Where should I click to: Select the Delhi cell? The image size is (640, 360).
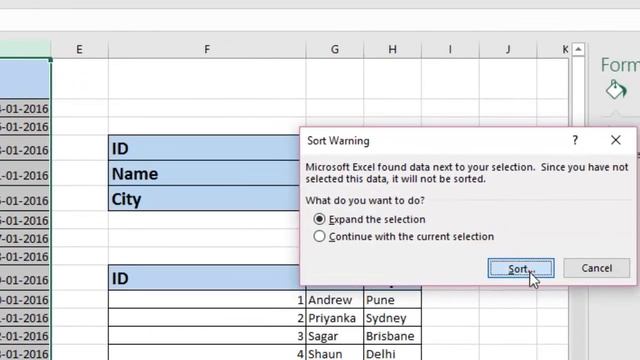click(x=392, y=353)
